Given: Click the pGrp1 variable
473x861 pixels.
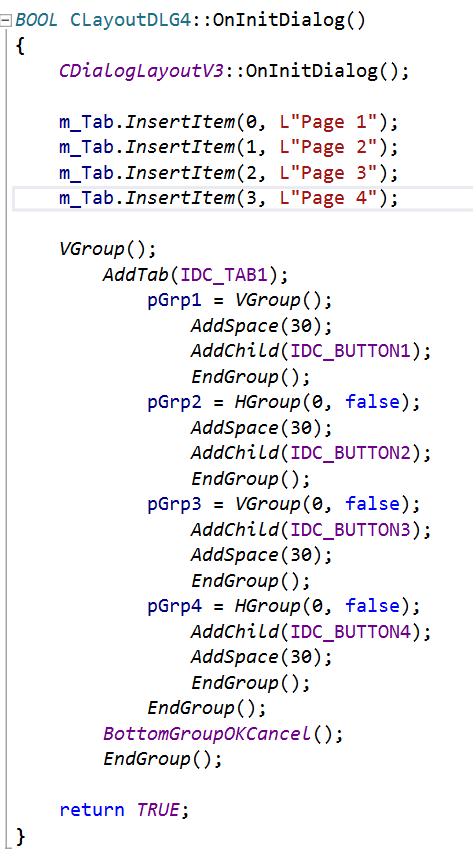Looking at the screenshot, I should click(174, 301).
